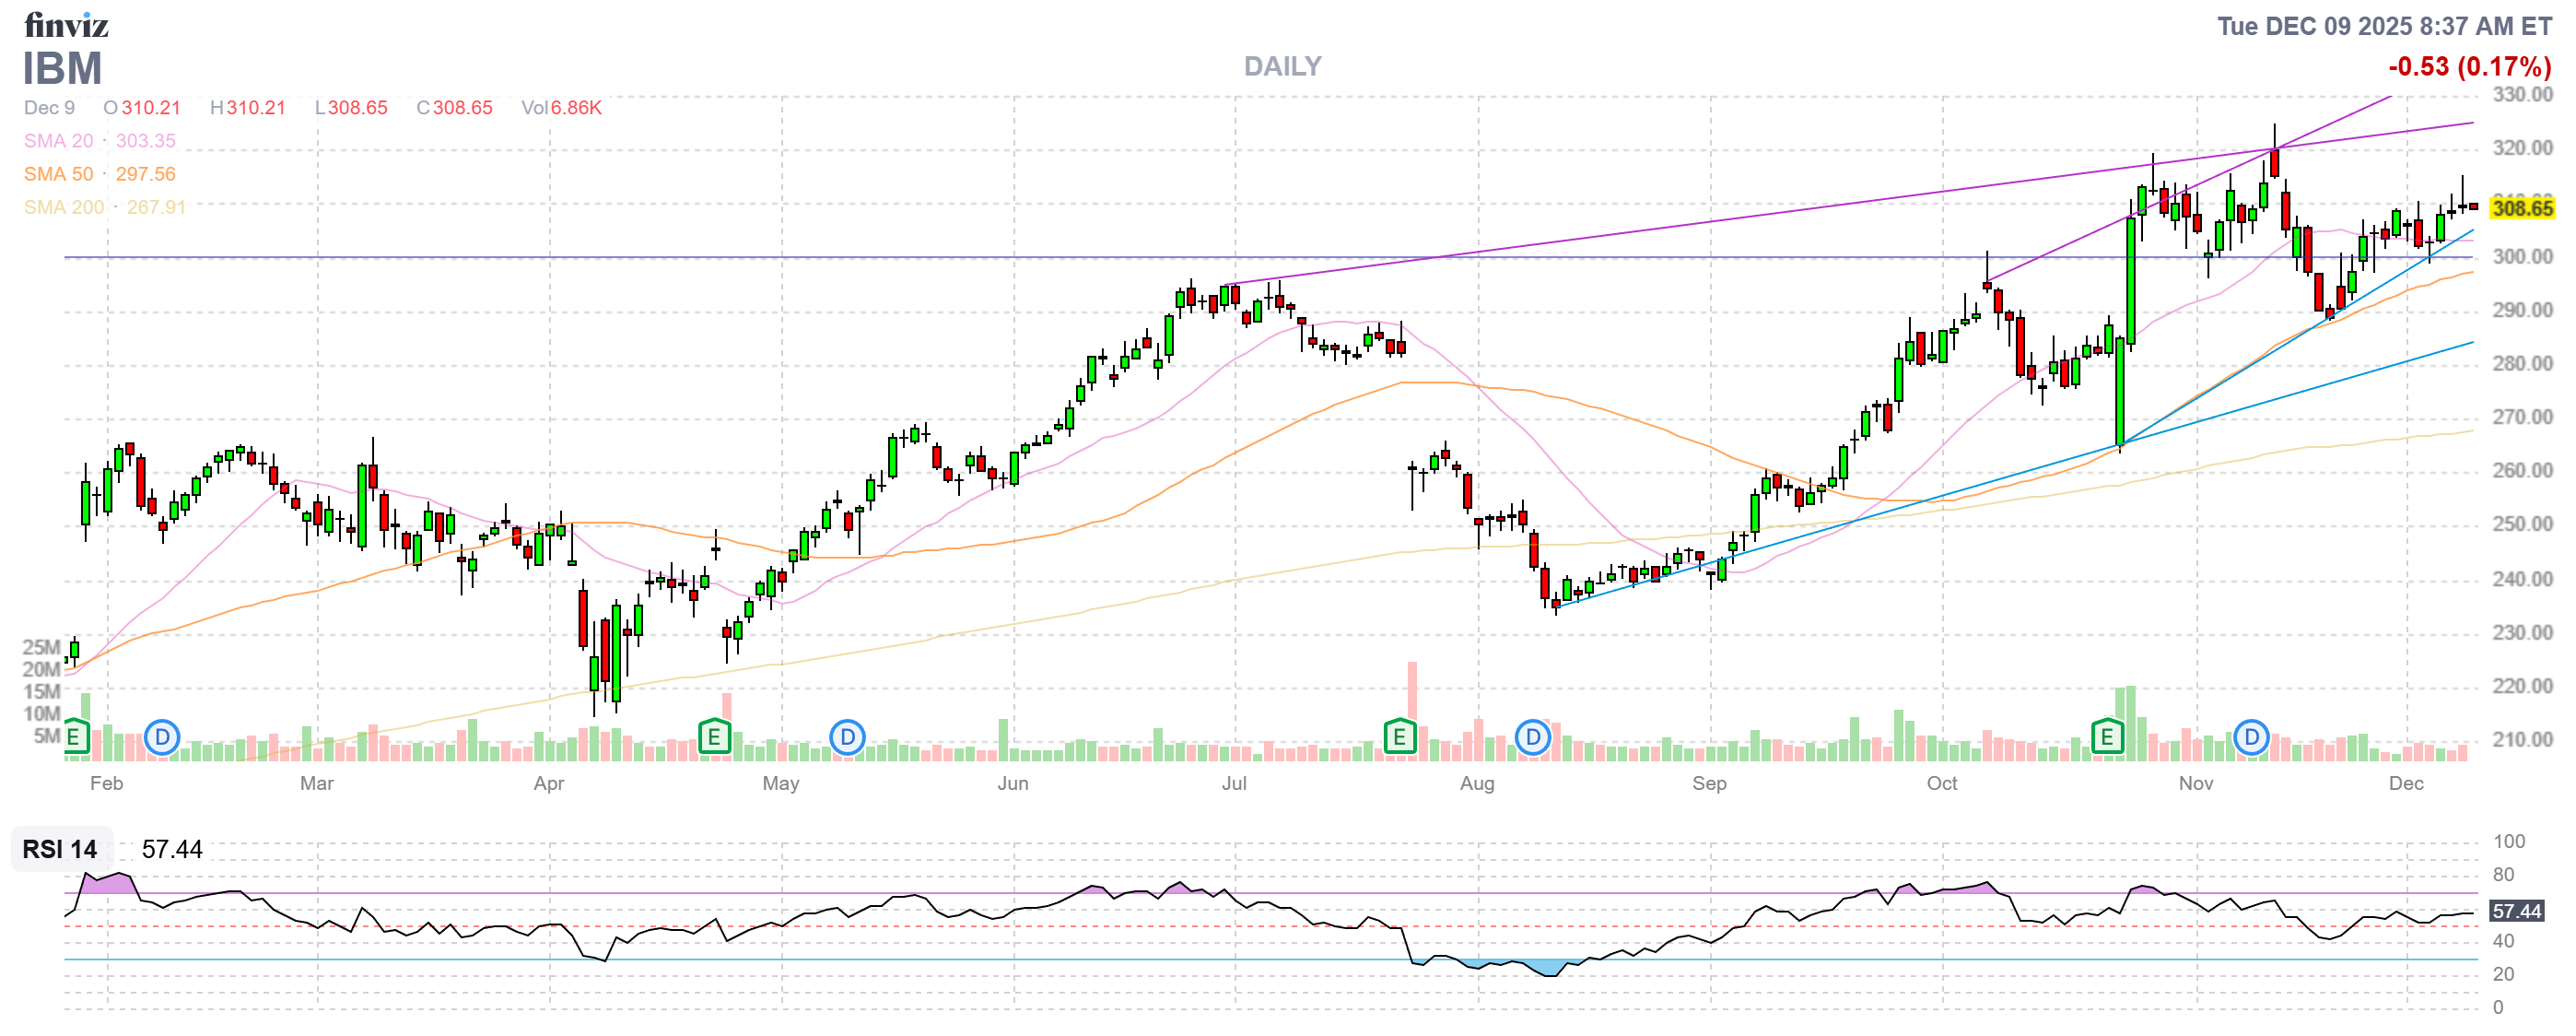Select the May dividend marker
The height and width of the screenshot is (1036, 2576).
(x=847, y=738)
